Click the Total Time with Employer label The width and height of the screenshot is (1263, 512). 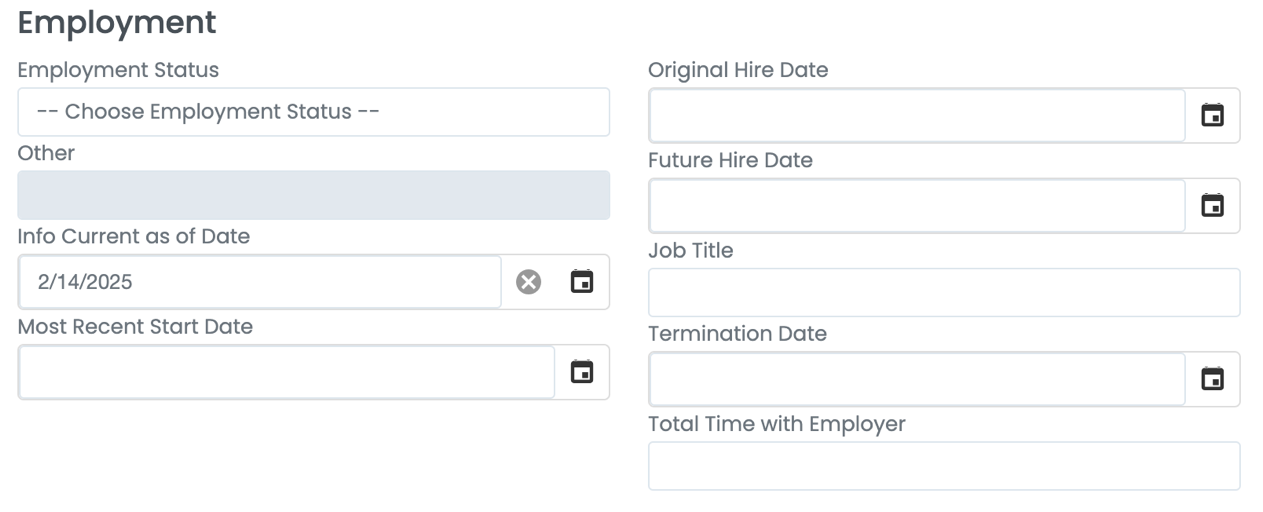[776, 424]
